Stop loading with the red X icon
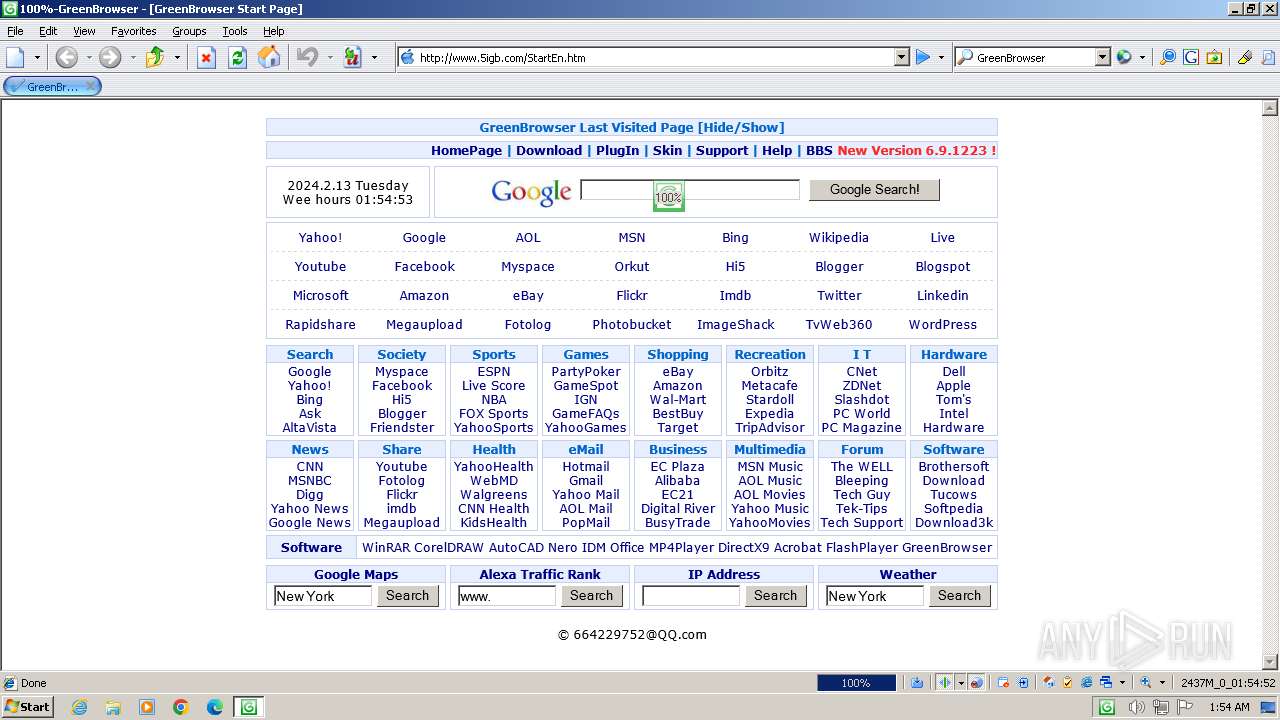This screenshot has height=720, width=1280. (x=206, y=57)
